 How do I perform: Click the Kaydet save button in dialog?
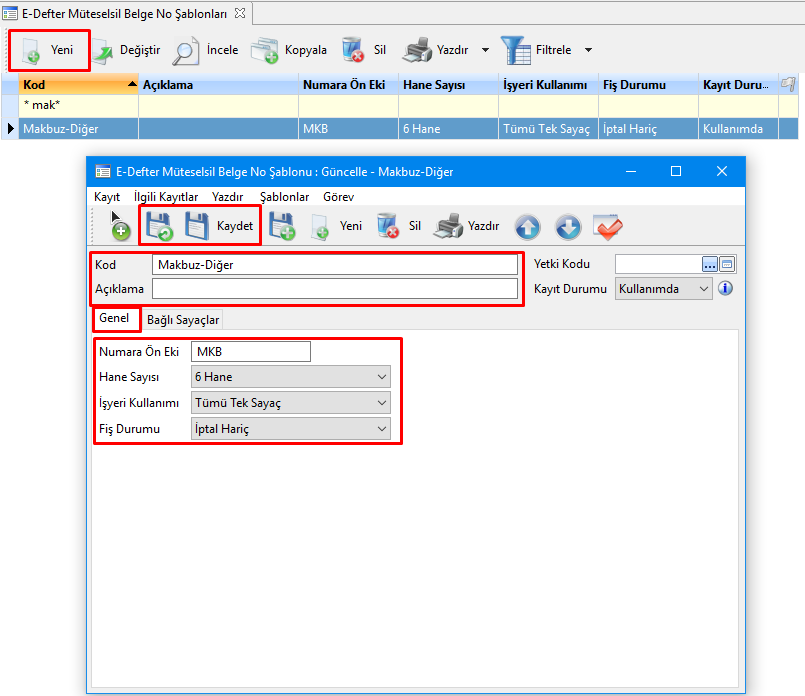(221, 226)
